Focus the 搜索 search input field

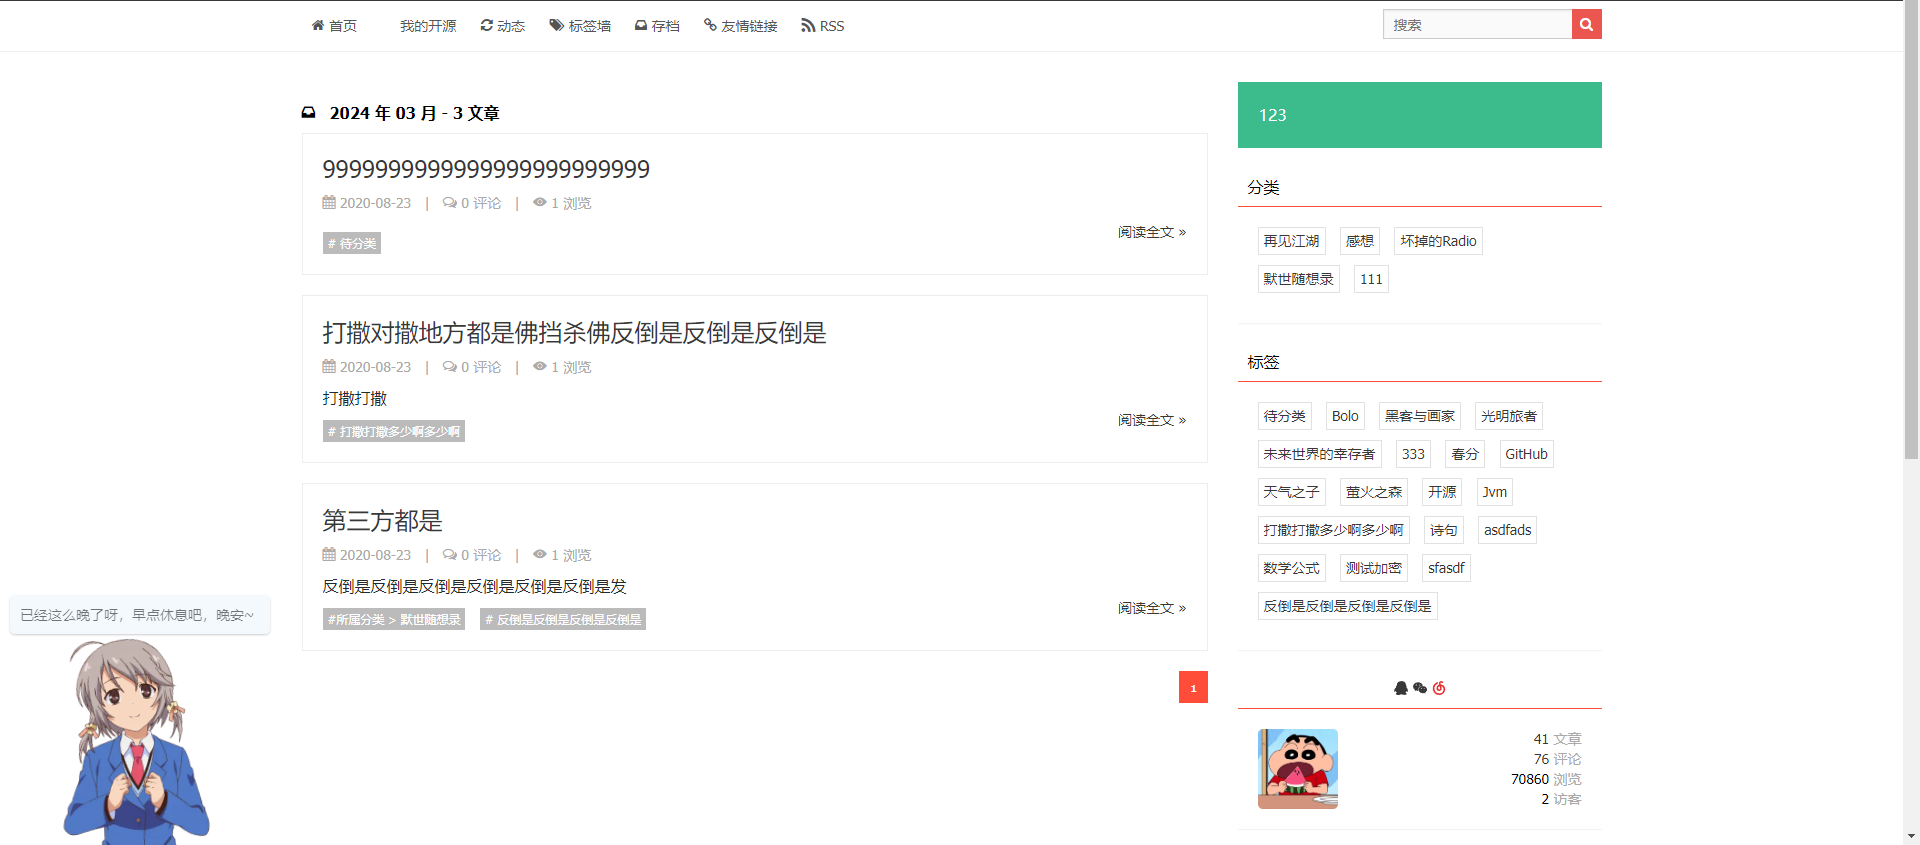[1477, 24]
